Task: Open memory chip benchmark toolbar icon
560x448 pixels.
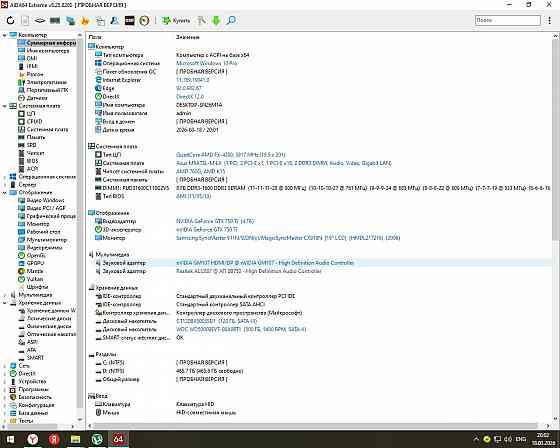Action: [55, 20]
